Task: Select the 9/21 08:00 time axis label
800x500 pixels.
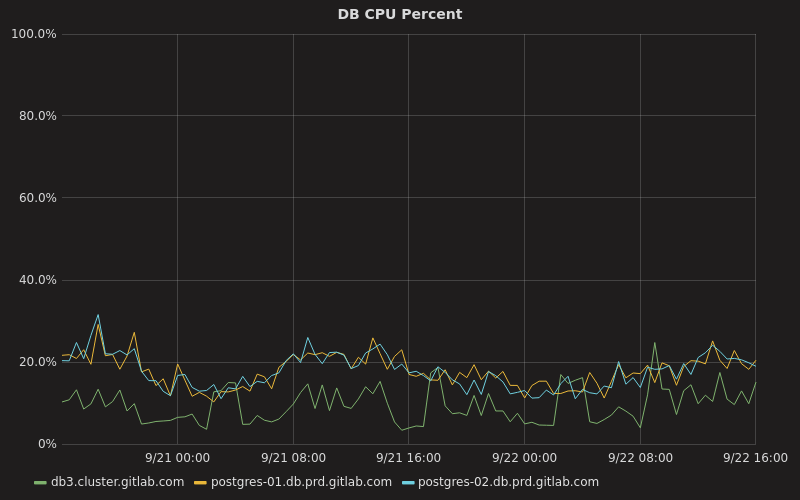Action: point(293,458)
